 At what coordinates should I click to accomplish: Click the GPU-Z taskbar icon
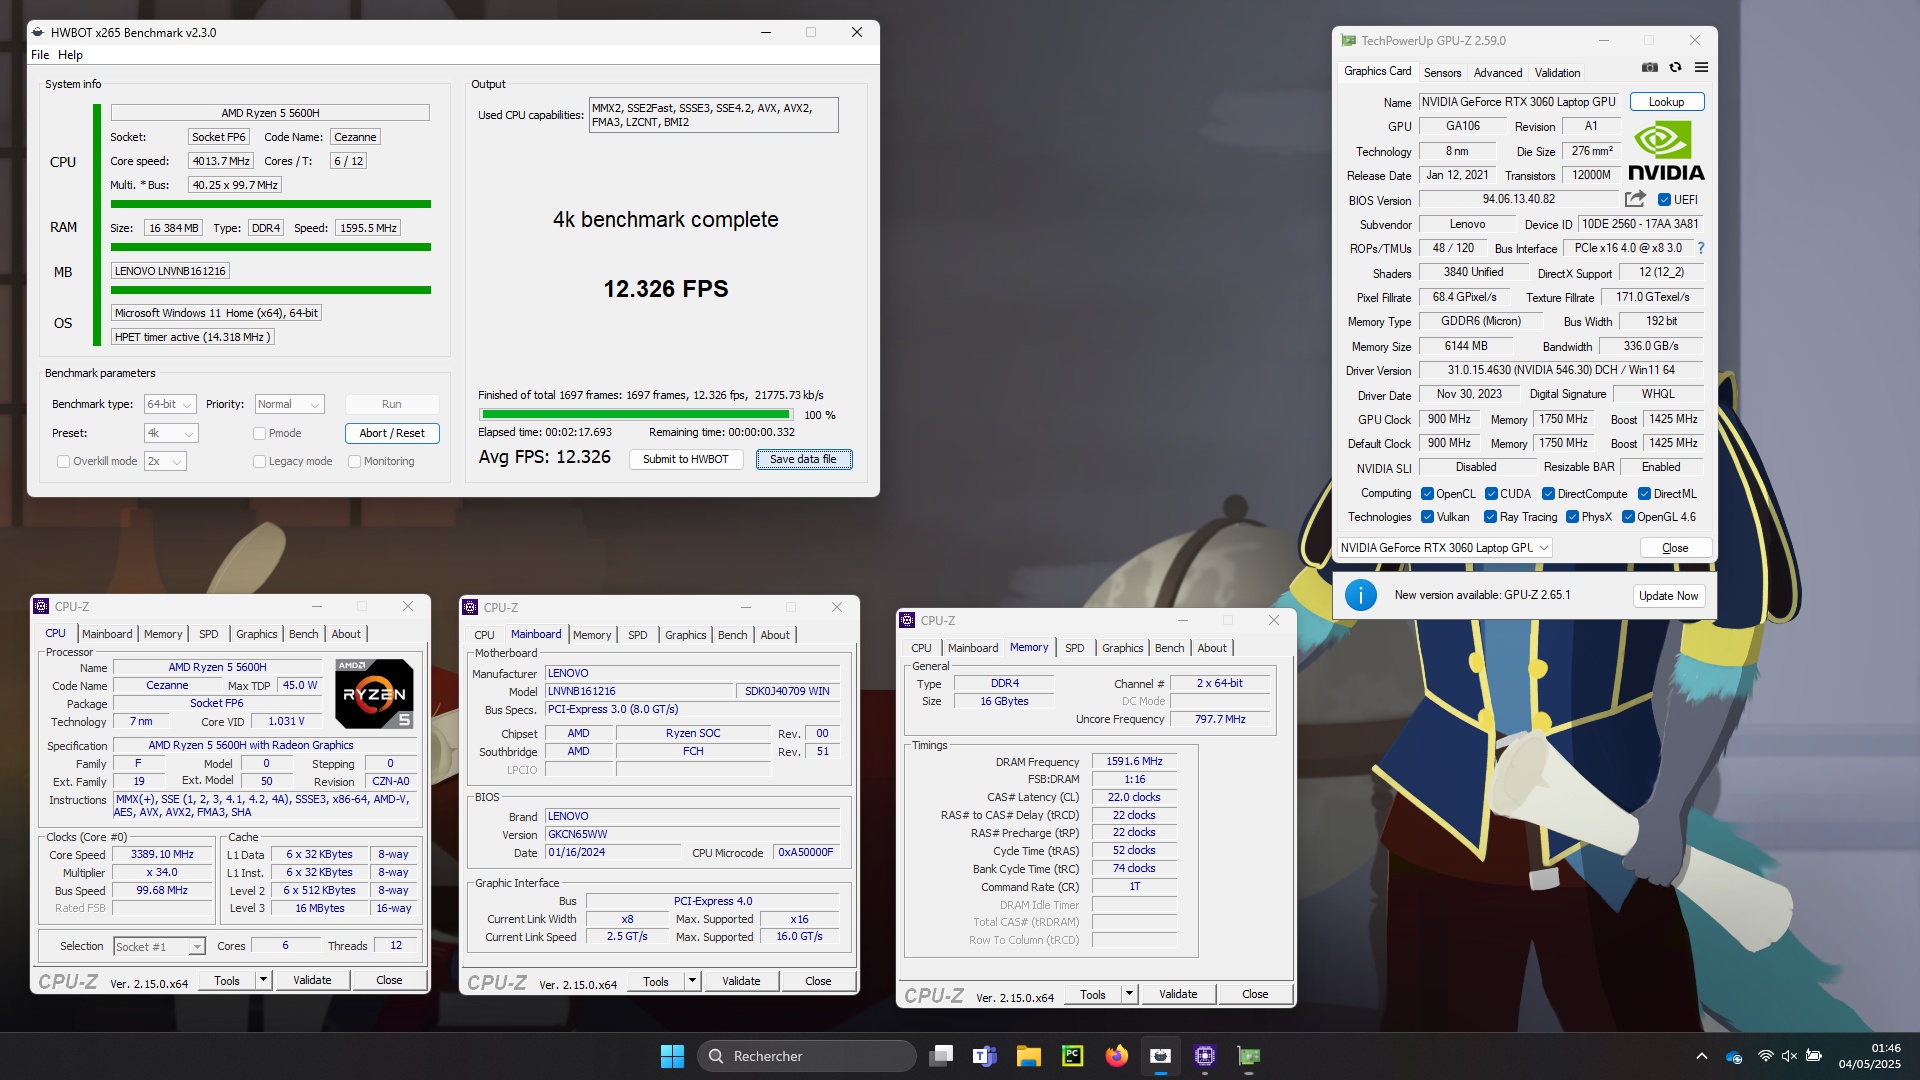point(1249,1056)
